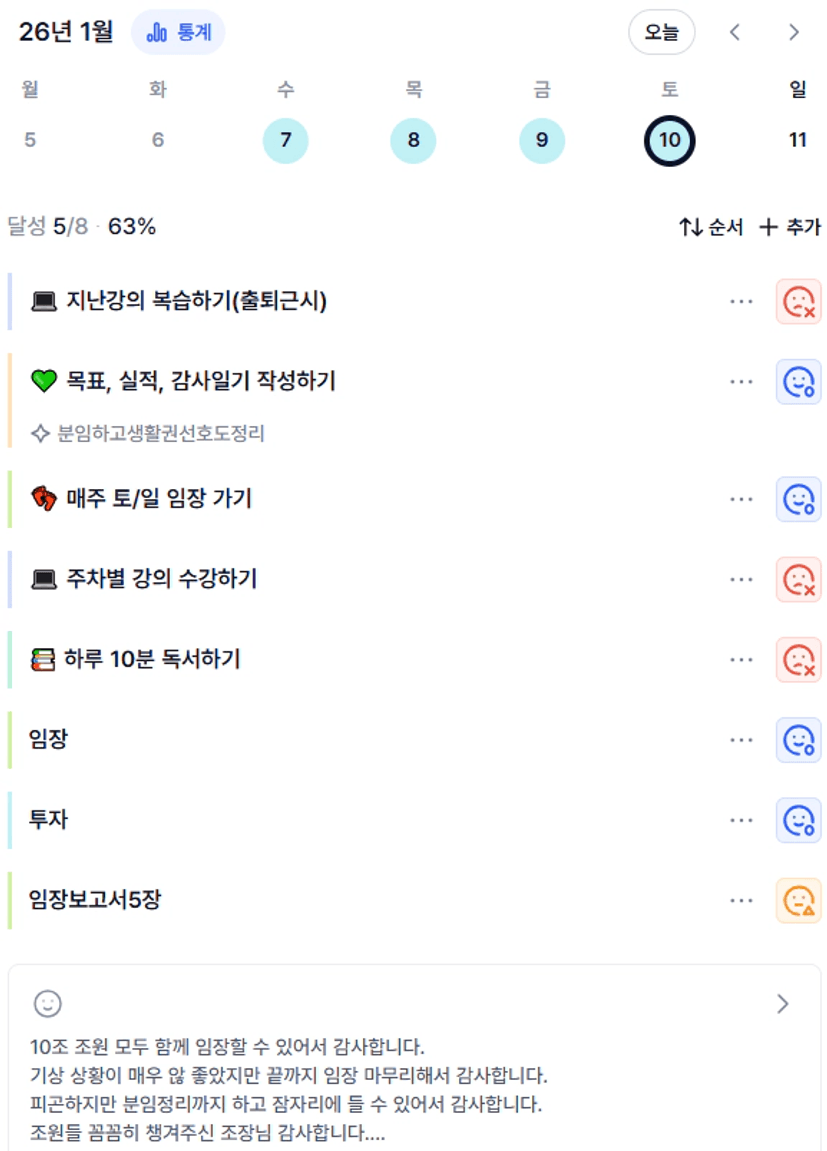Click the smiley emoji icon in the diary card
This screenshot has height=1151, width=827.
pos(47,1003)
